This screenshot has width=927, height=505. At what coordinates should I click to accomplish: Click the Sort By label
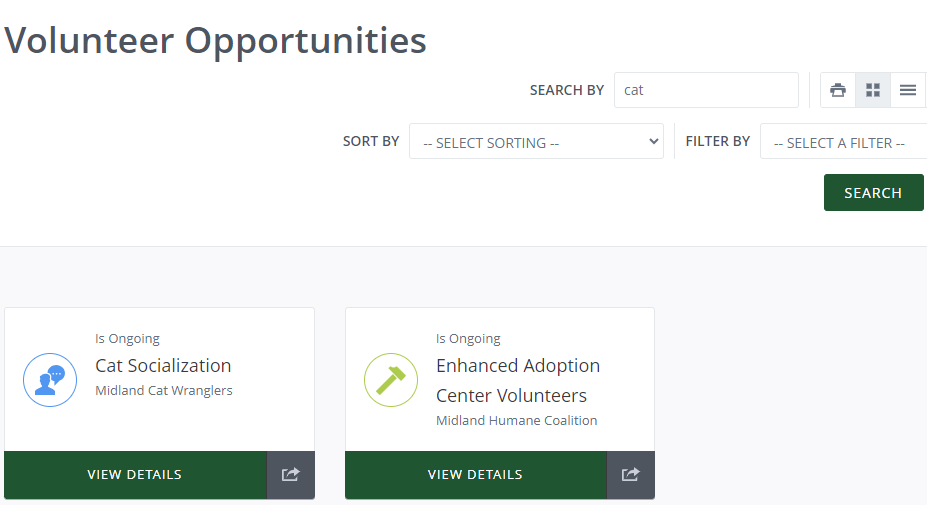[371, 142]
